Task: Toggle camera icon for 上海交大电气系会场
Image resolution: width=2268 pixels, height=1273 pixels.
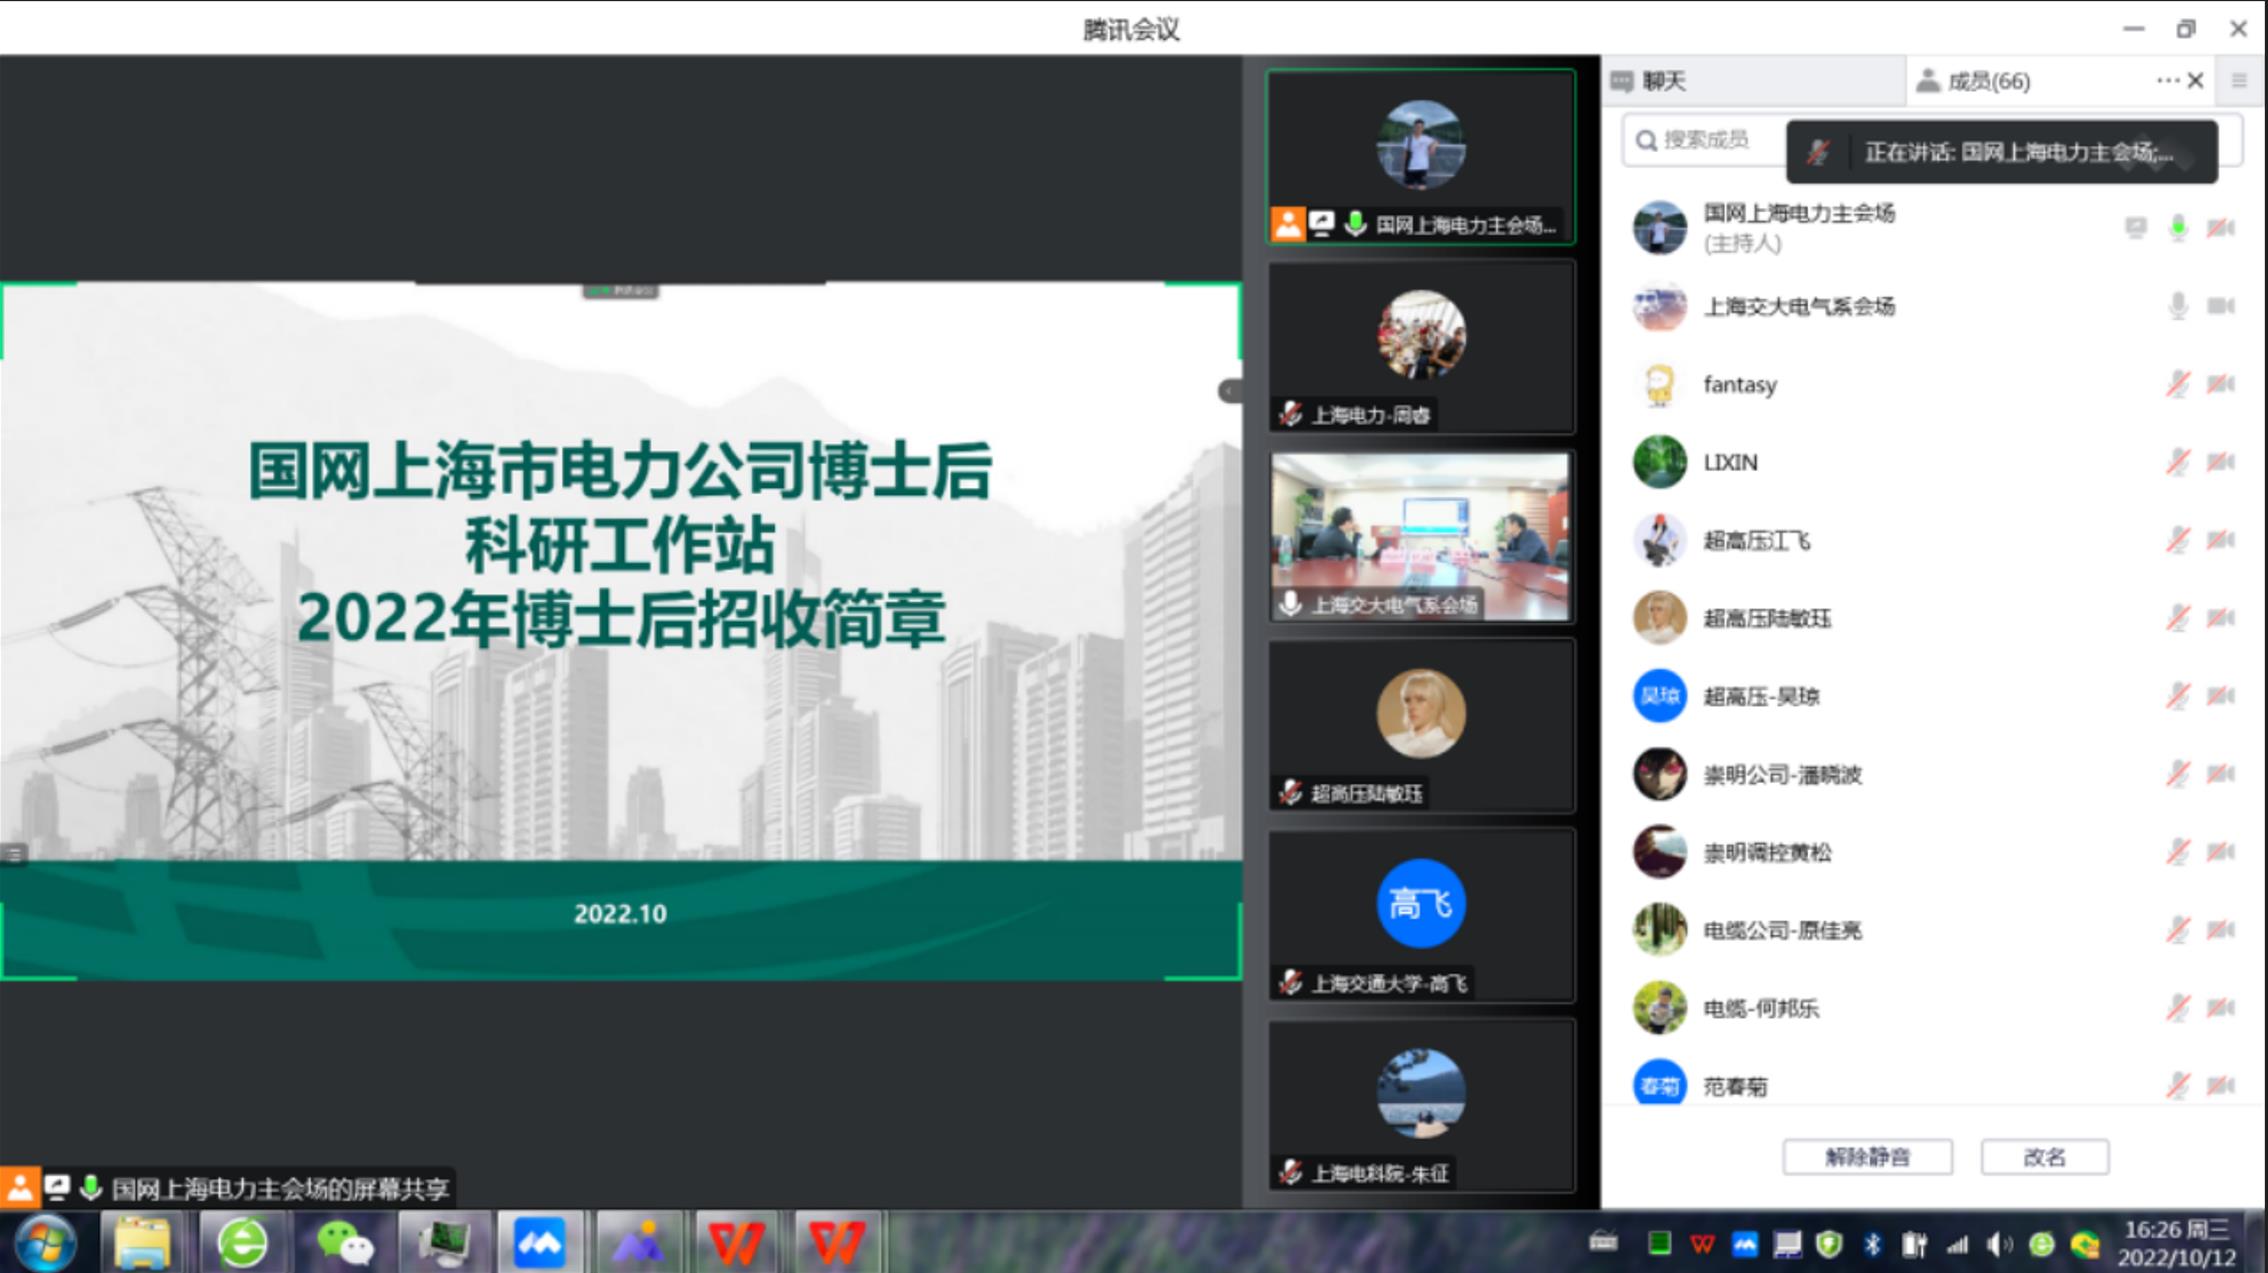Action: [x=2221, y=306]
